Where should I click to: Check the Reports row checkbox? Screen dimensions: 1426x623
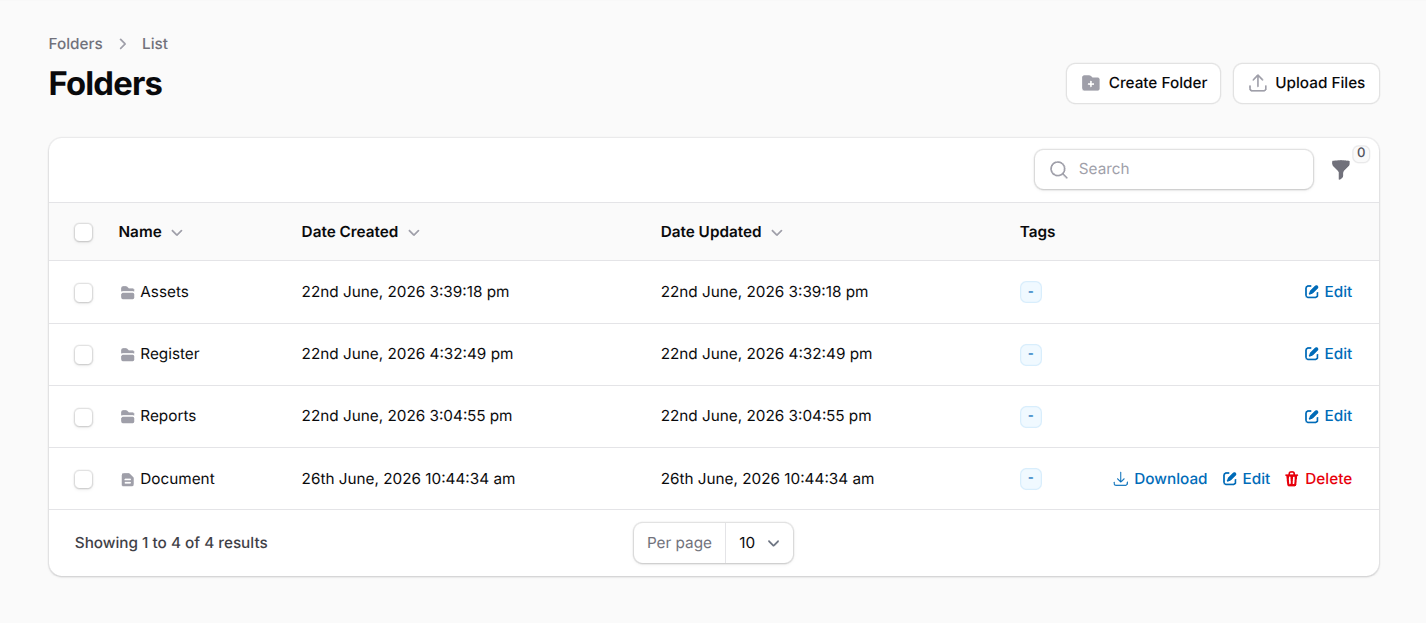(84, 417)
